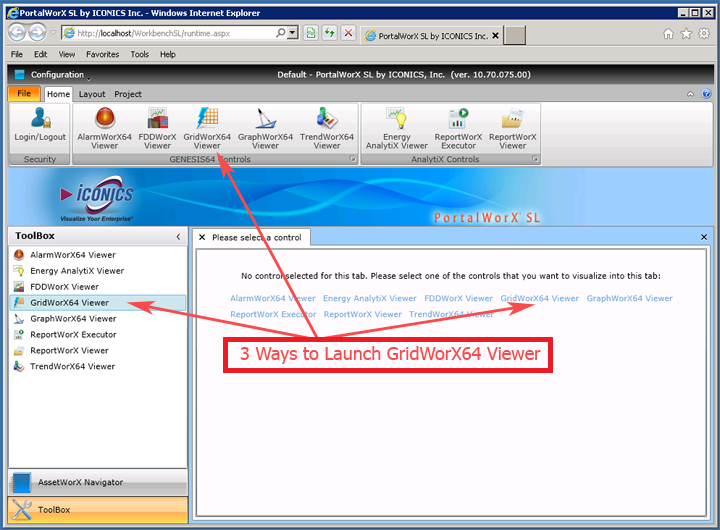
Task: Open the AssetWorX Navigator panel
Action: pos(98,482)
